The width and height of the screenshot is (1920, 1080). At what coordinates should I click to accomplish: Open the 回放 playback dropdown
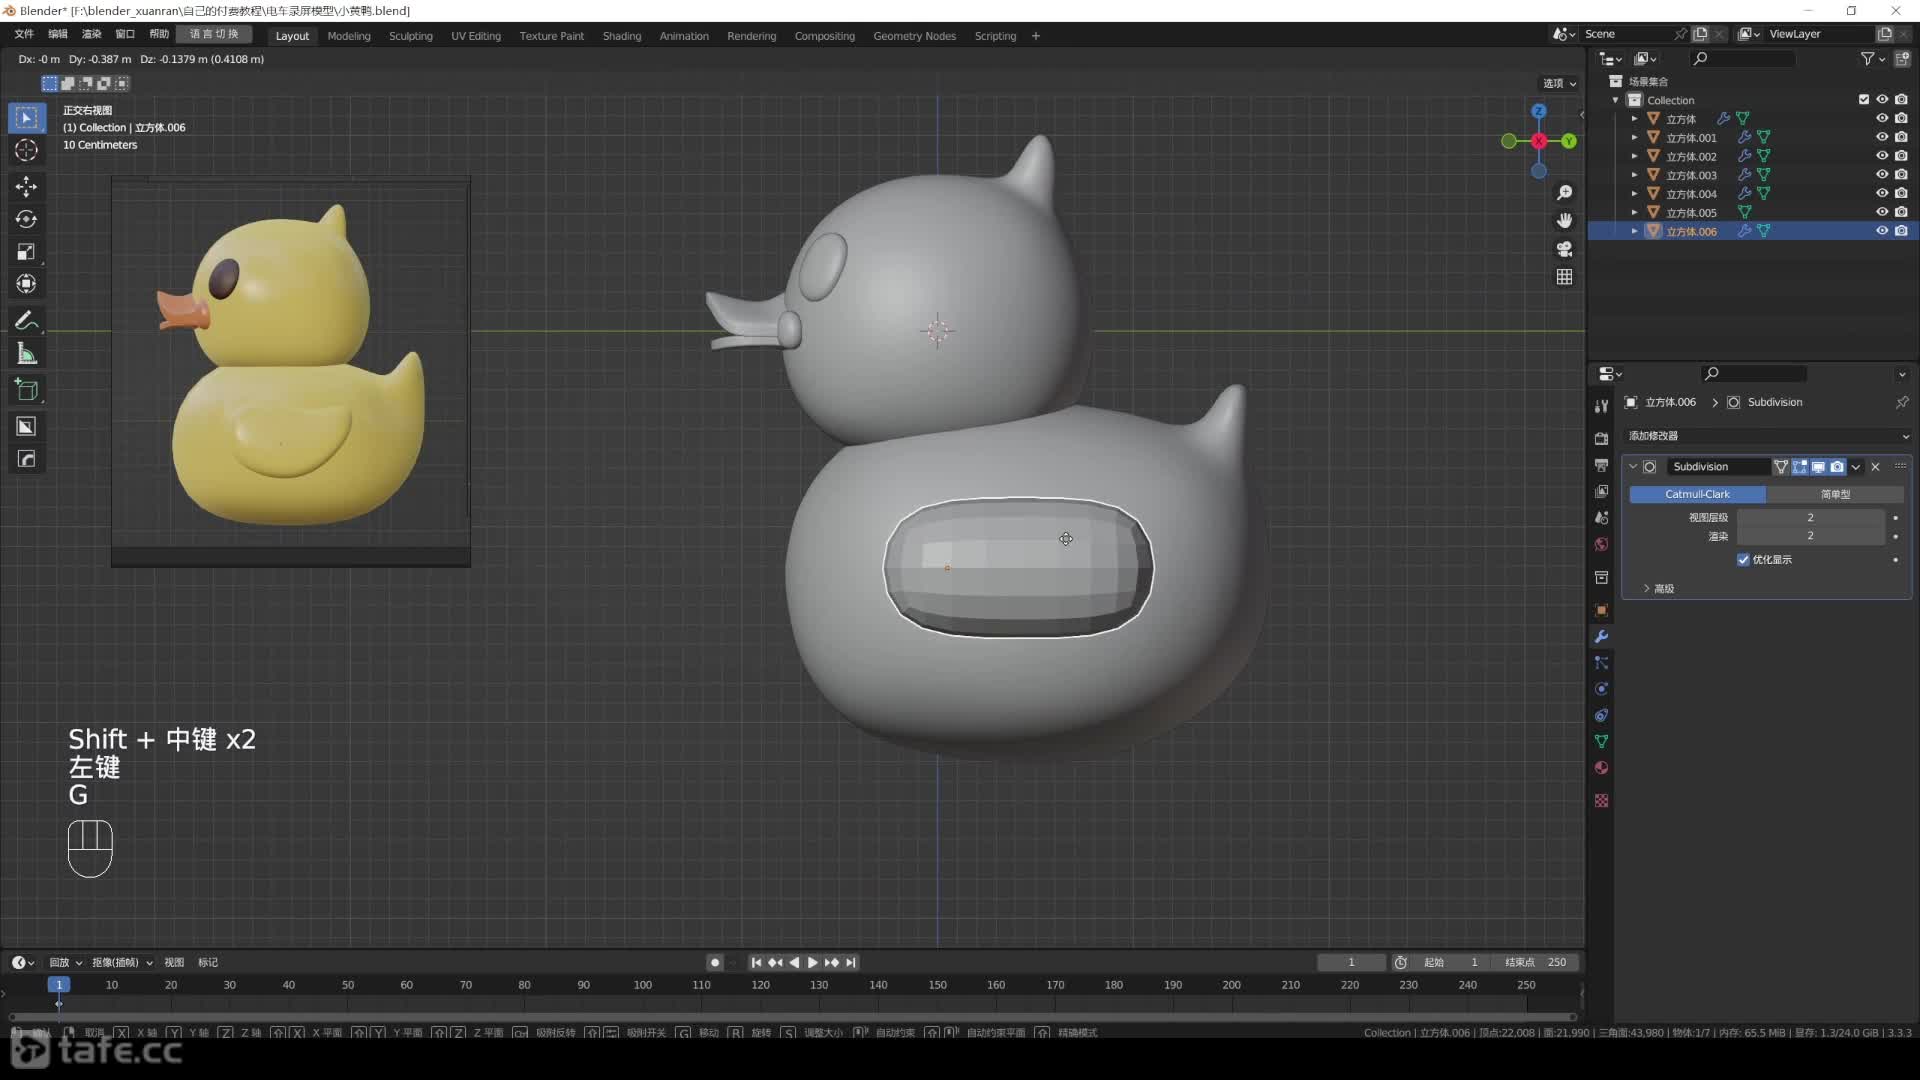coord(65,962)
